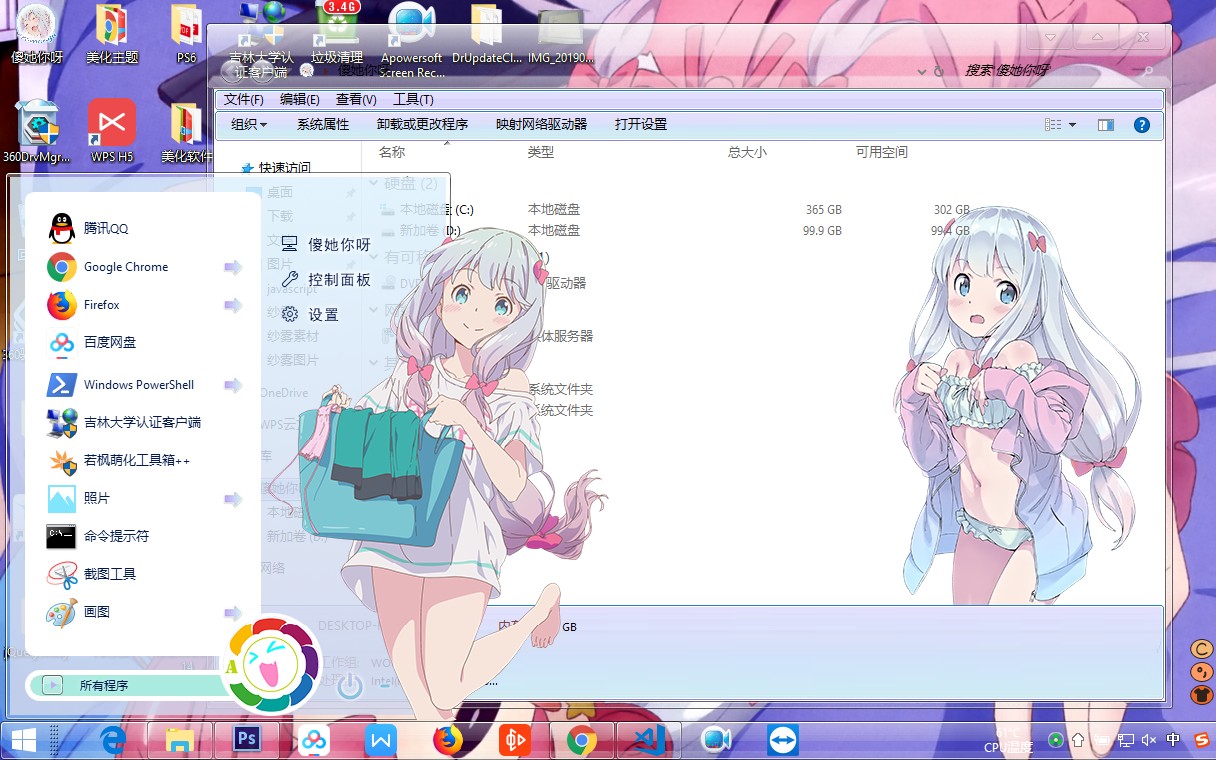This screenshot has height=760, width=1216.
Task: Select the PS6 desktop folder
Action: click(186, 34)
